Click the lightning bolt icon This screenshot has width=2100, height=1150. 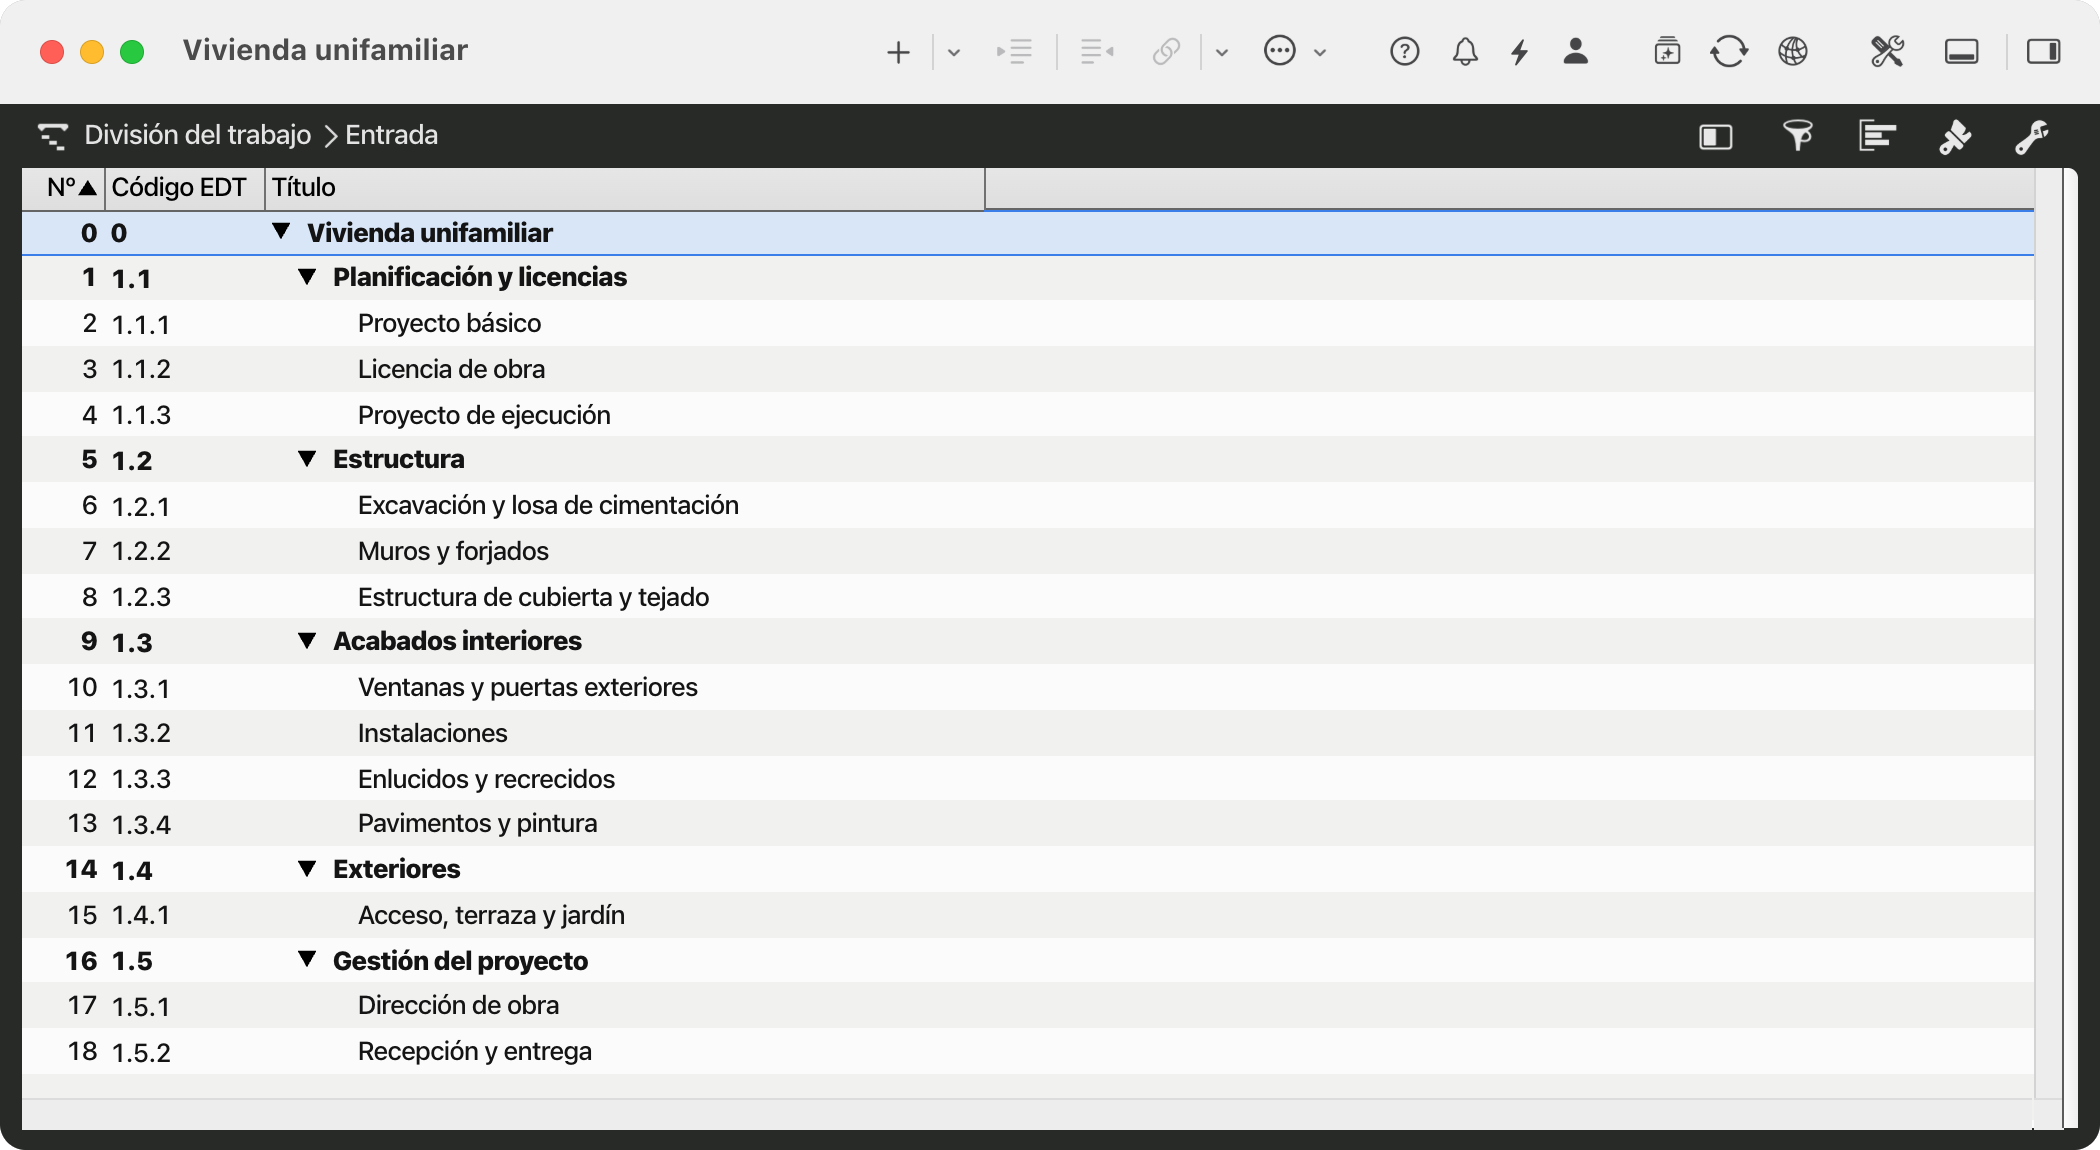coord(1520,51)
